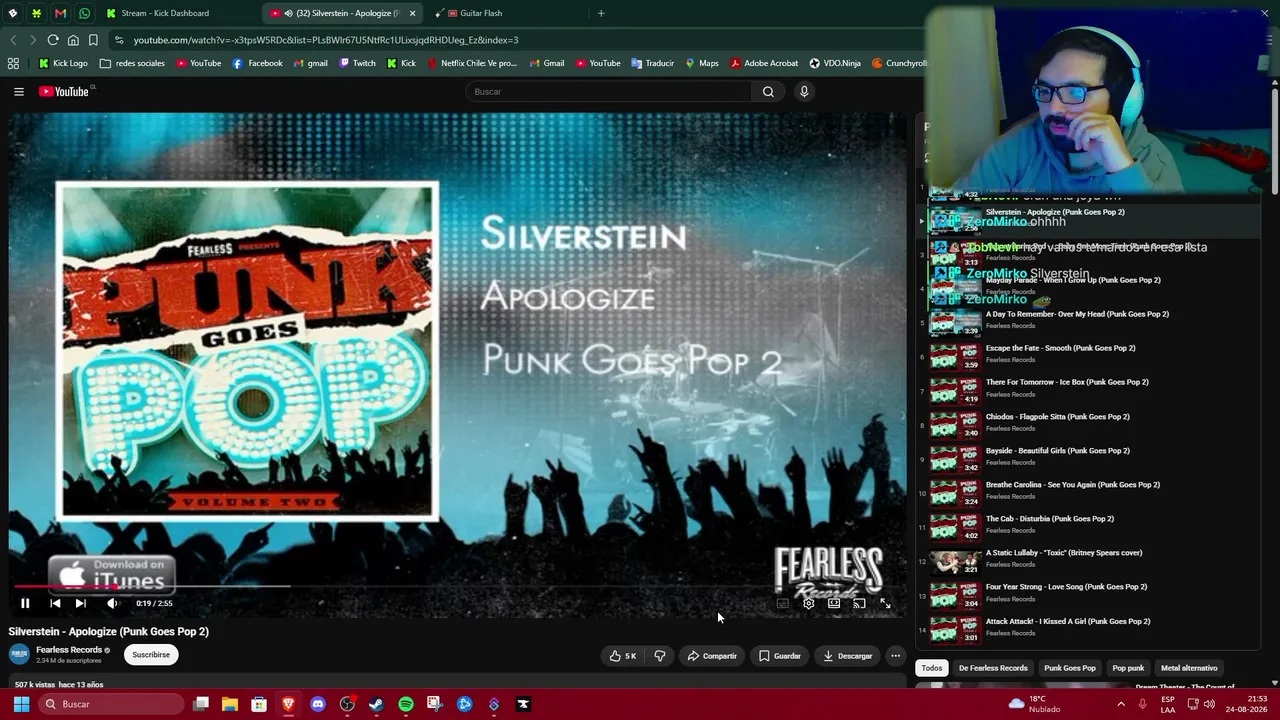Screen dimensions: 1280x720
Task: Download the video with Descargar
Action: [848, 656]
